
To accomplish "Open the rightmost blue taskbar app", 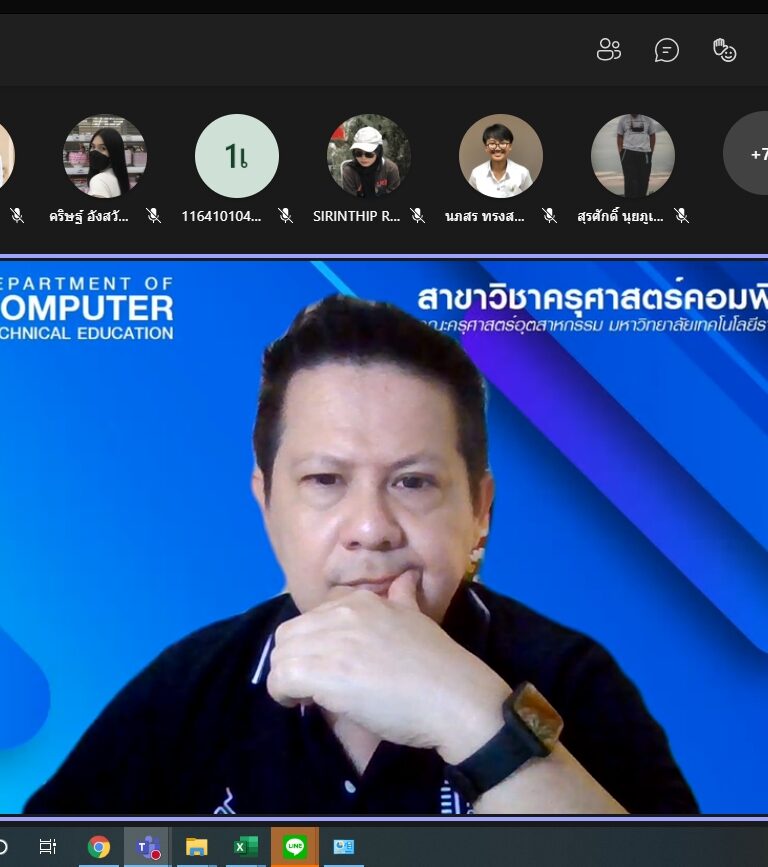I will point(343,847).
